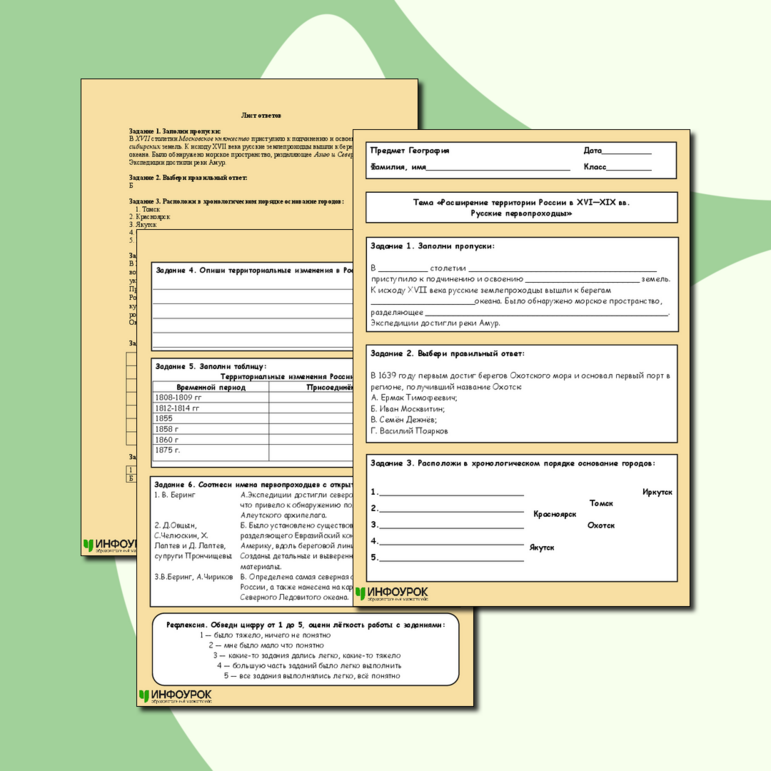Click the Дата blank field
The width and height of the screenshot is (771, 771).
pos(628,152)
